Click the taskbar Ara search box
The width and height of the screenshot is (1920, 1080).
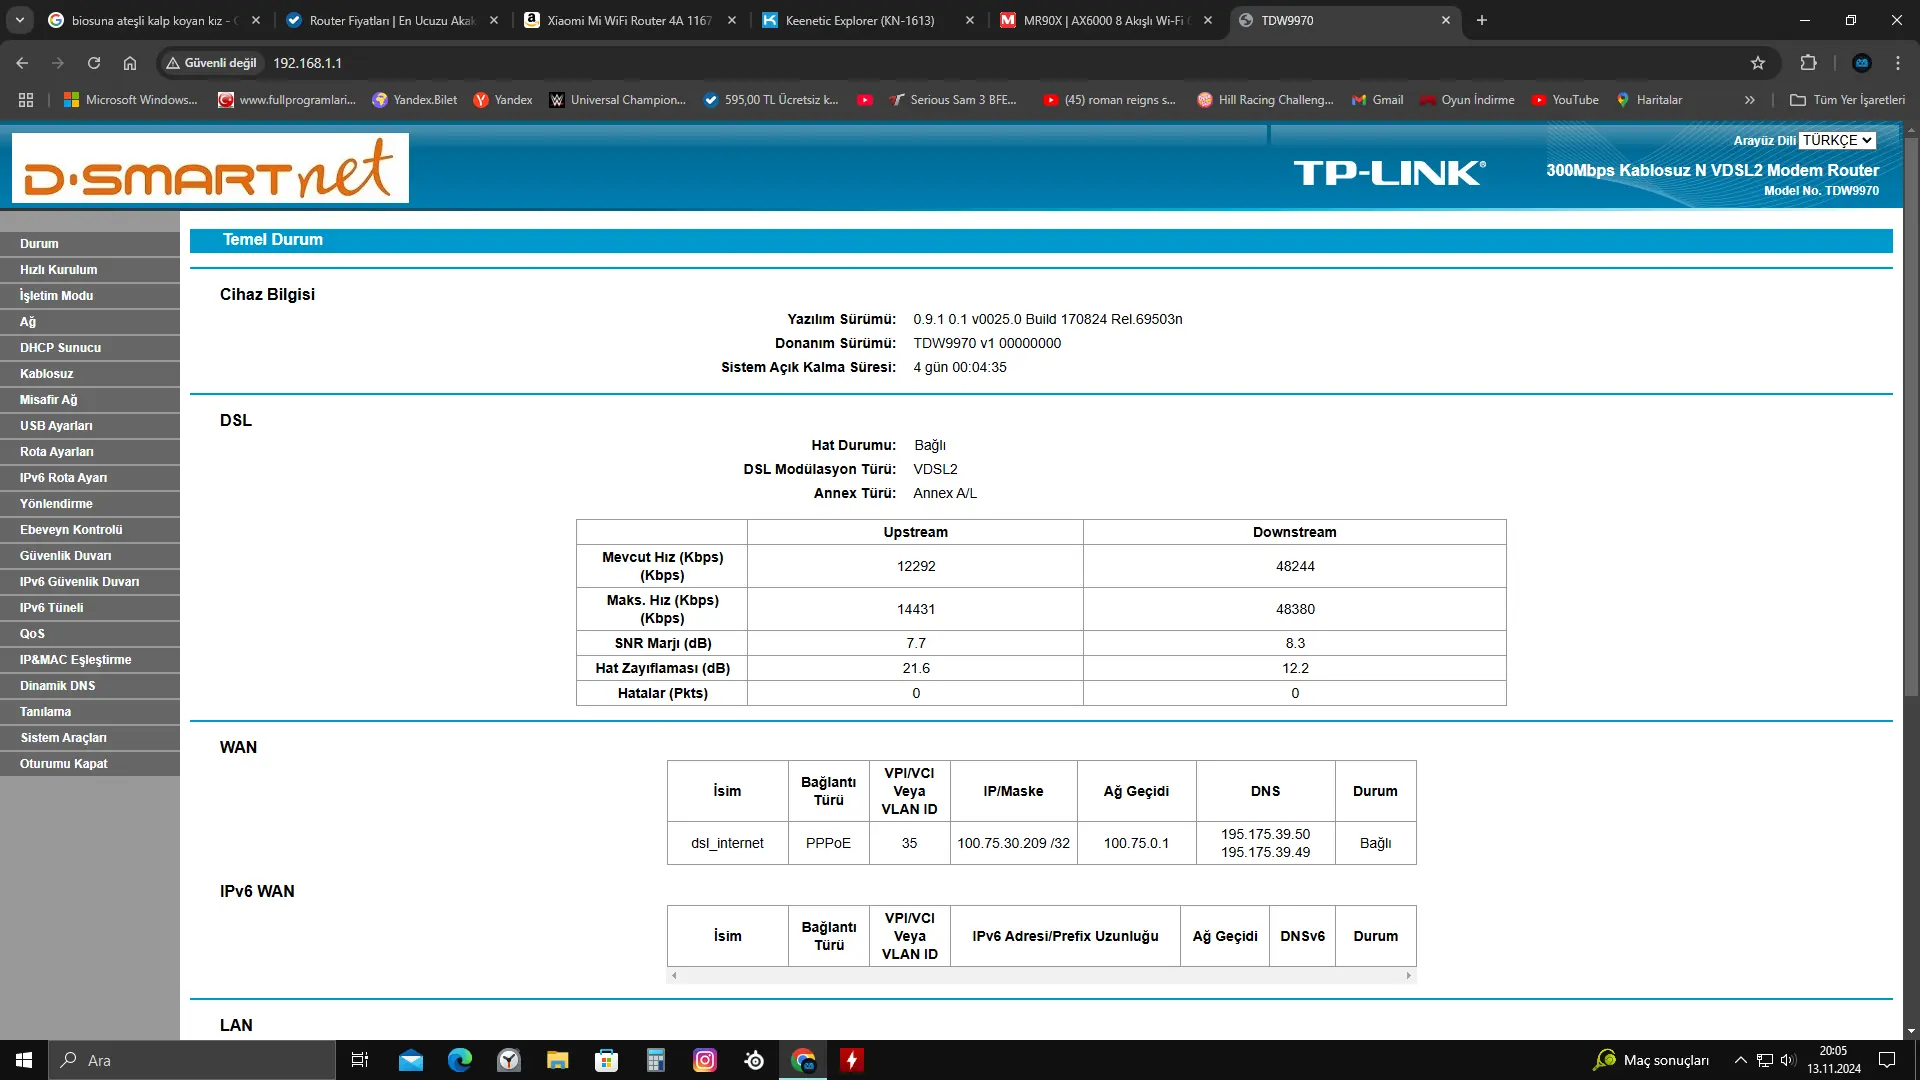(x=192, y=1060)
